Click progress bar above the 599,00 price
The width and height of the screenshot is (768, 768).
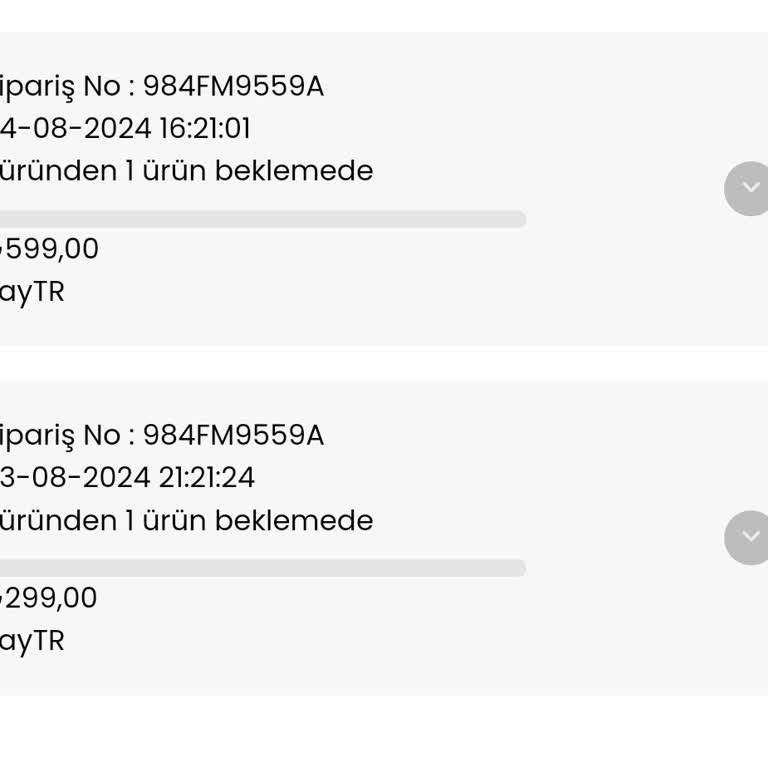point(262,219)
